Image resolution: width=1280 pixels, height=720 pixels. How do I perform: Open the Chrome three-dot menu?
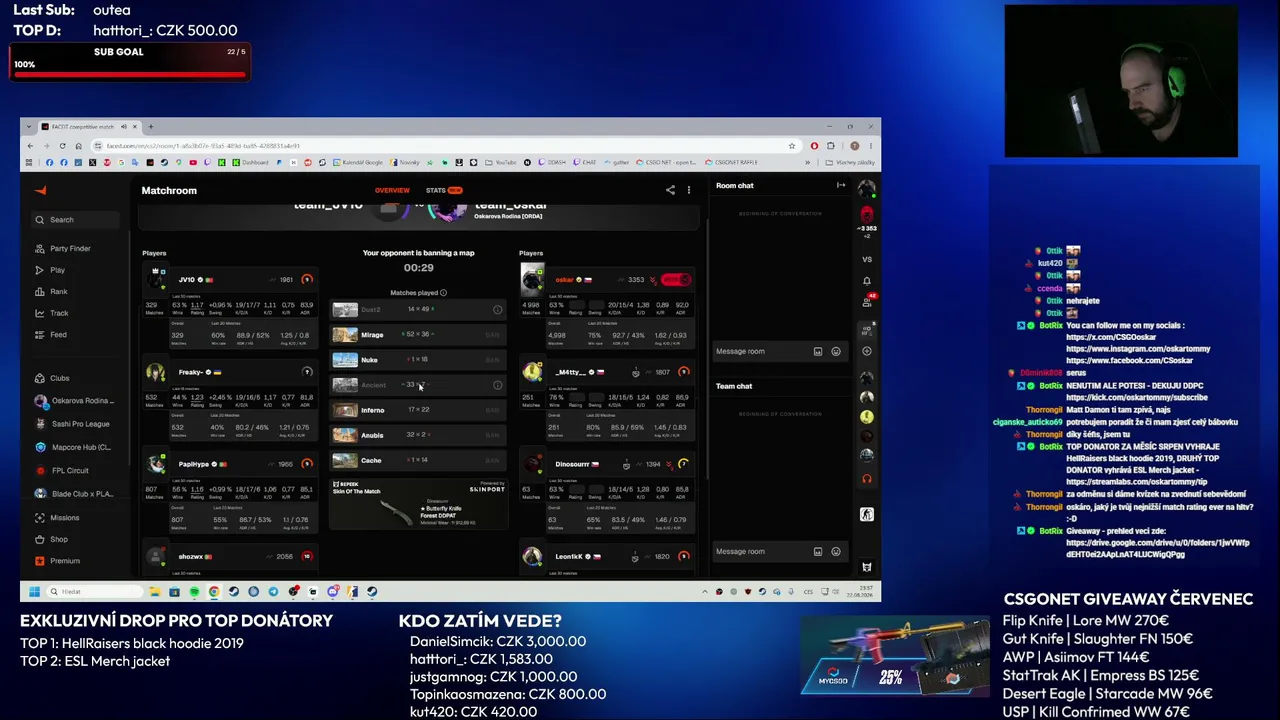point(870,146)
